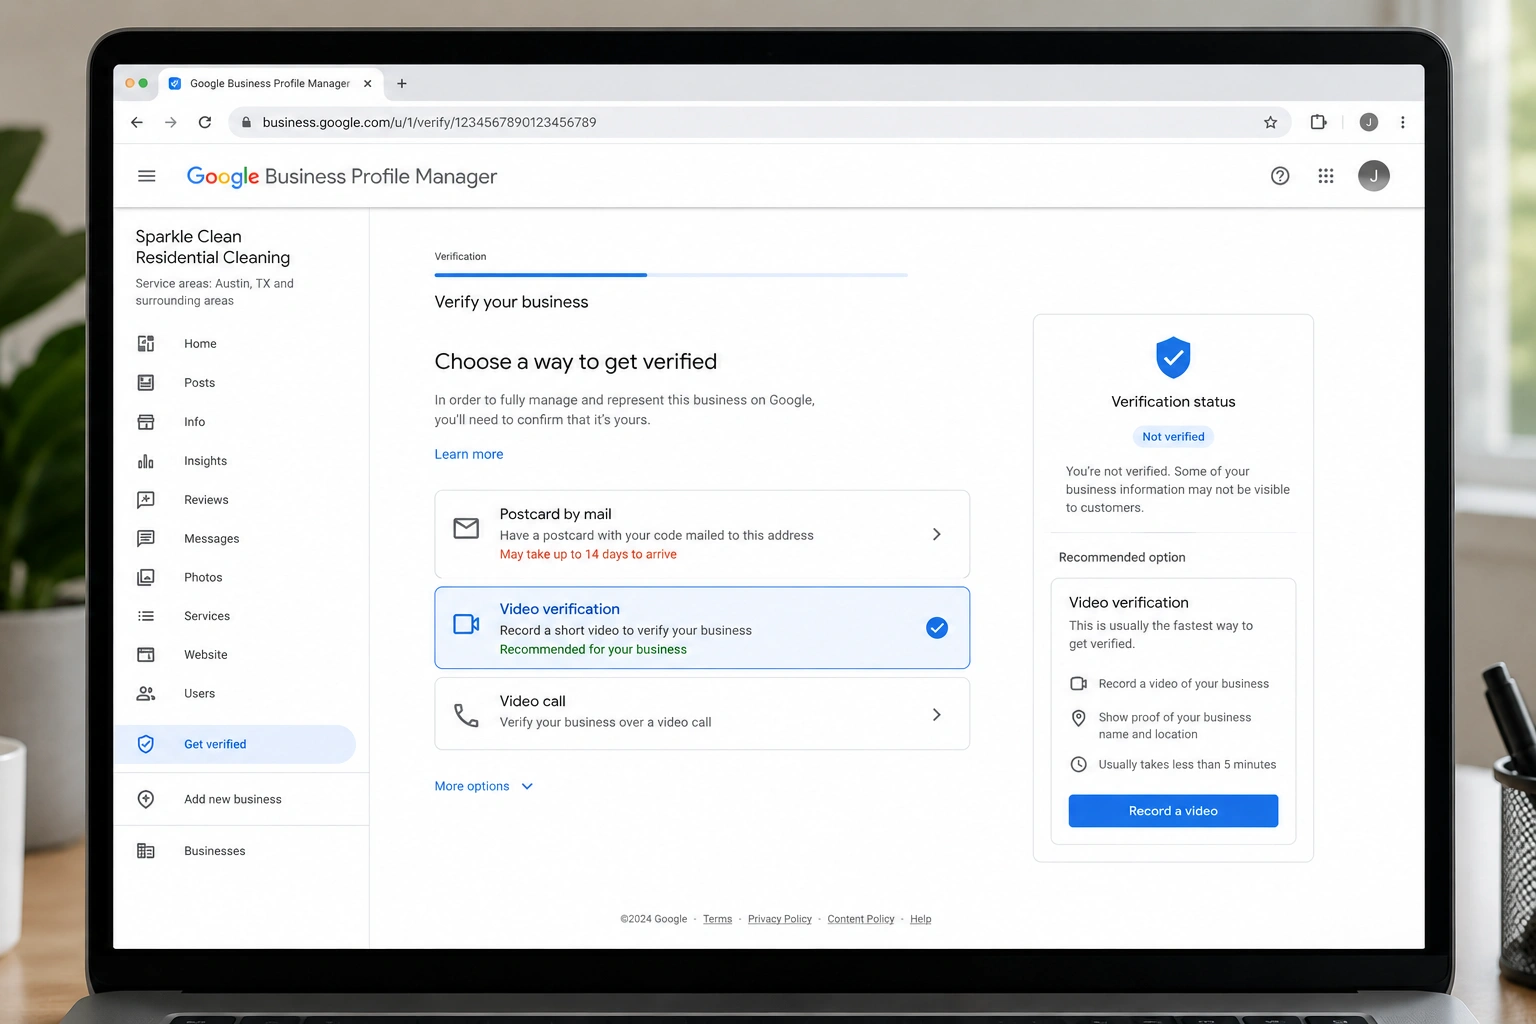Go back in browser history
Image resolution: width=1536 pixels, height=1024 pixels.
click(137, 122)
